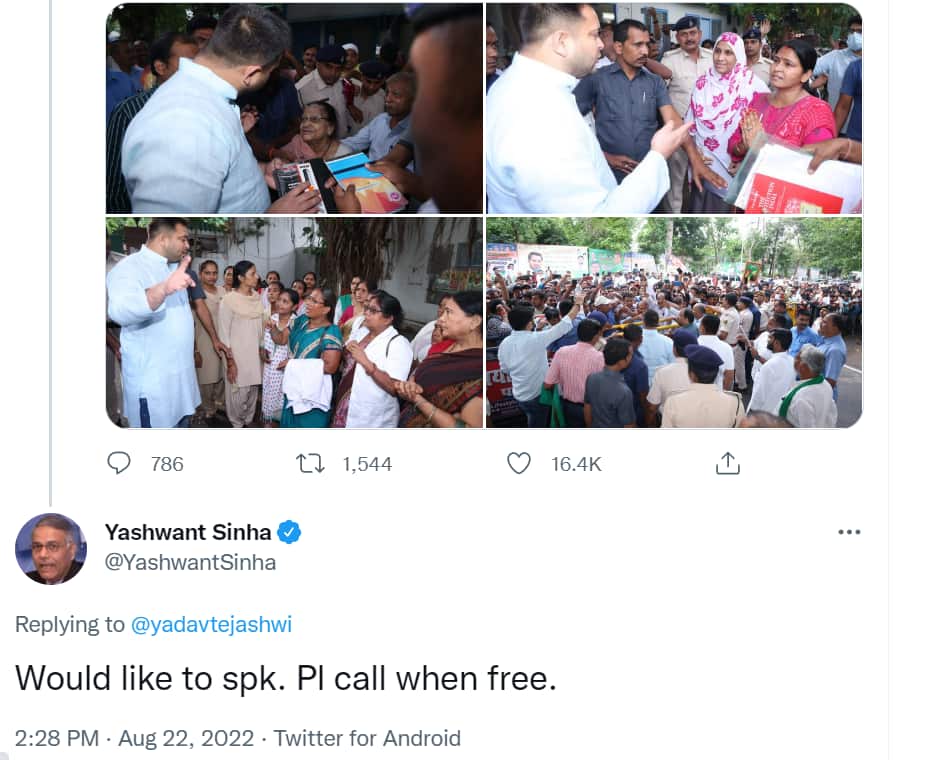Click the blue verified badge
Image resolution: width=931 pixels, height=760 pixels.
pyautogui.click(x=289, y=532)
